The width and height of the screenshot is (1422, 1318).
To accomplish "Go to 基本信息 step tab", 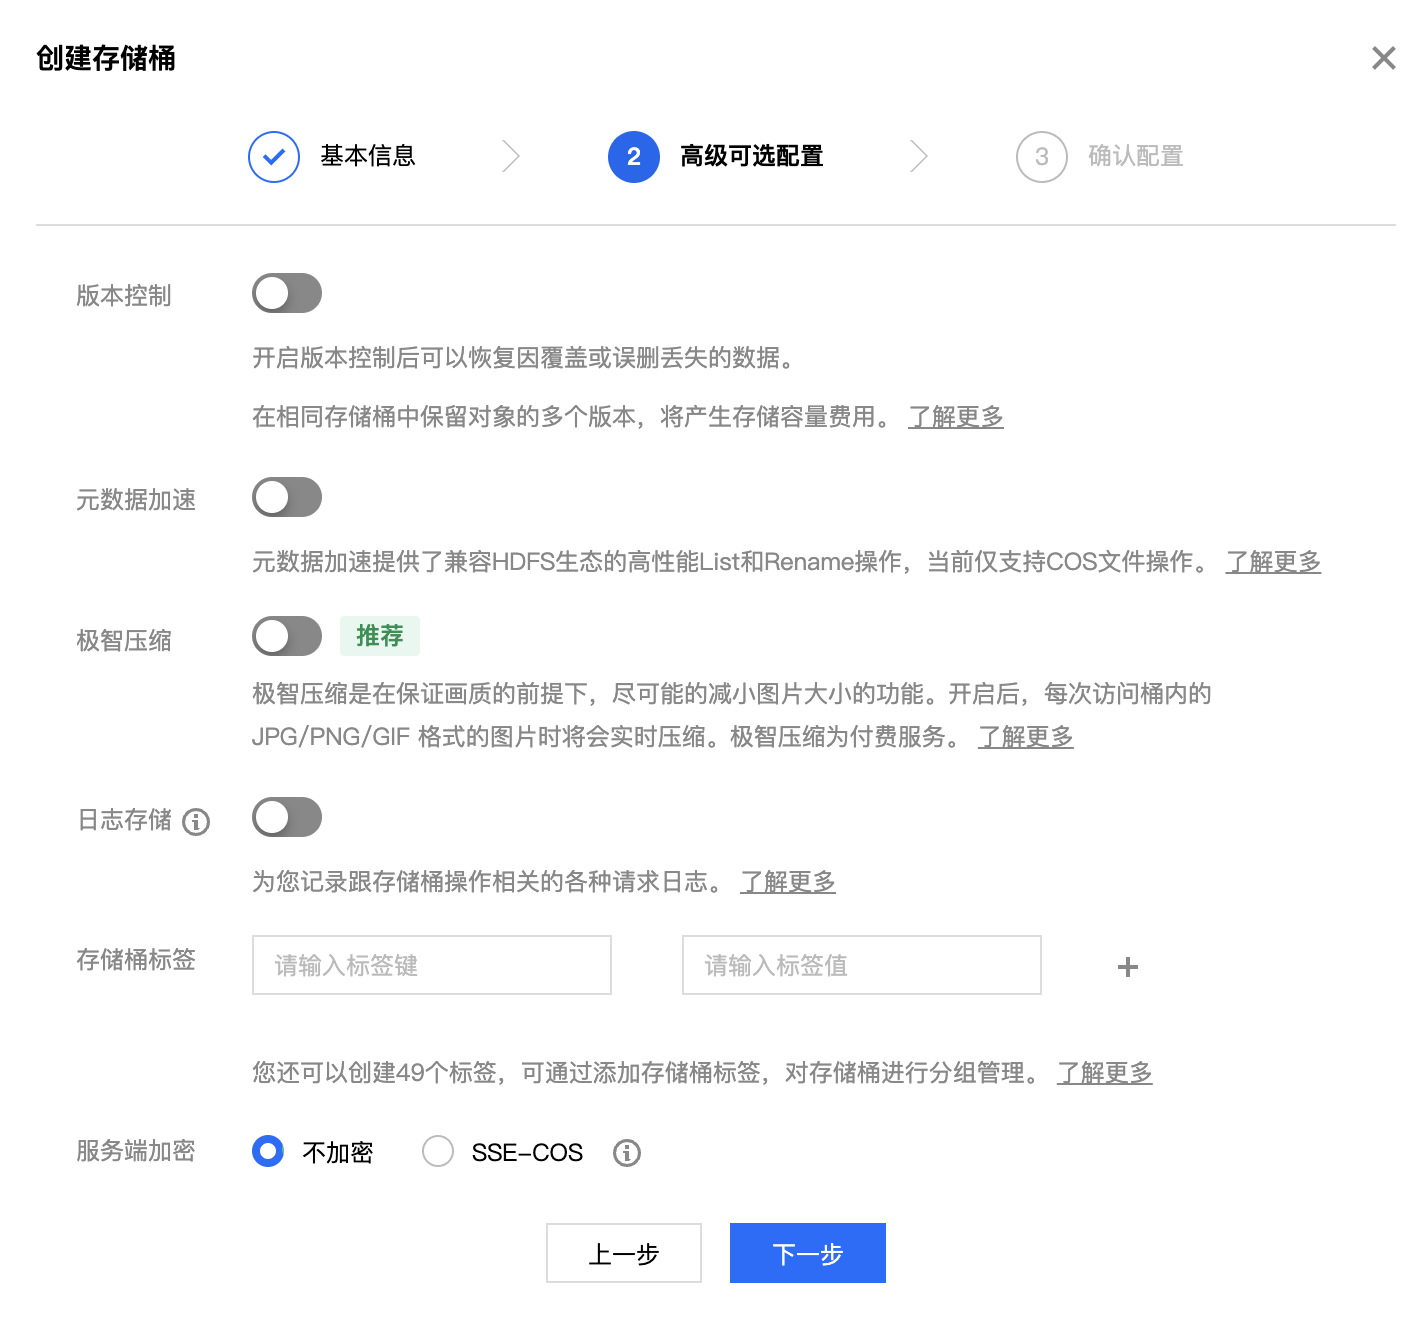I will 368,156.
